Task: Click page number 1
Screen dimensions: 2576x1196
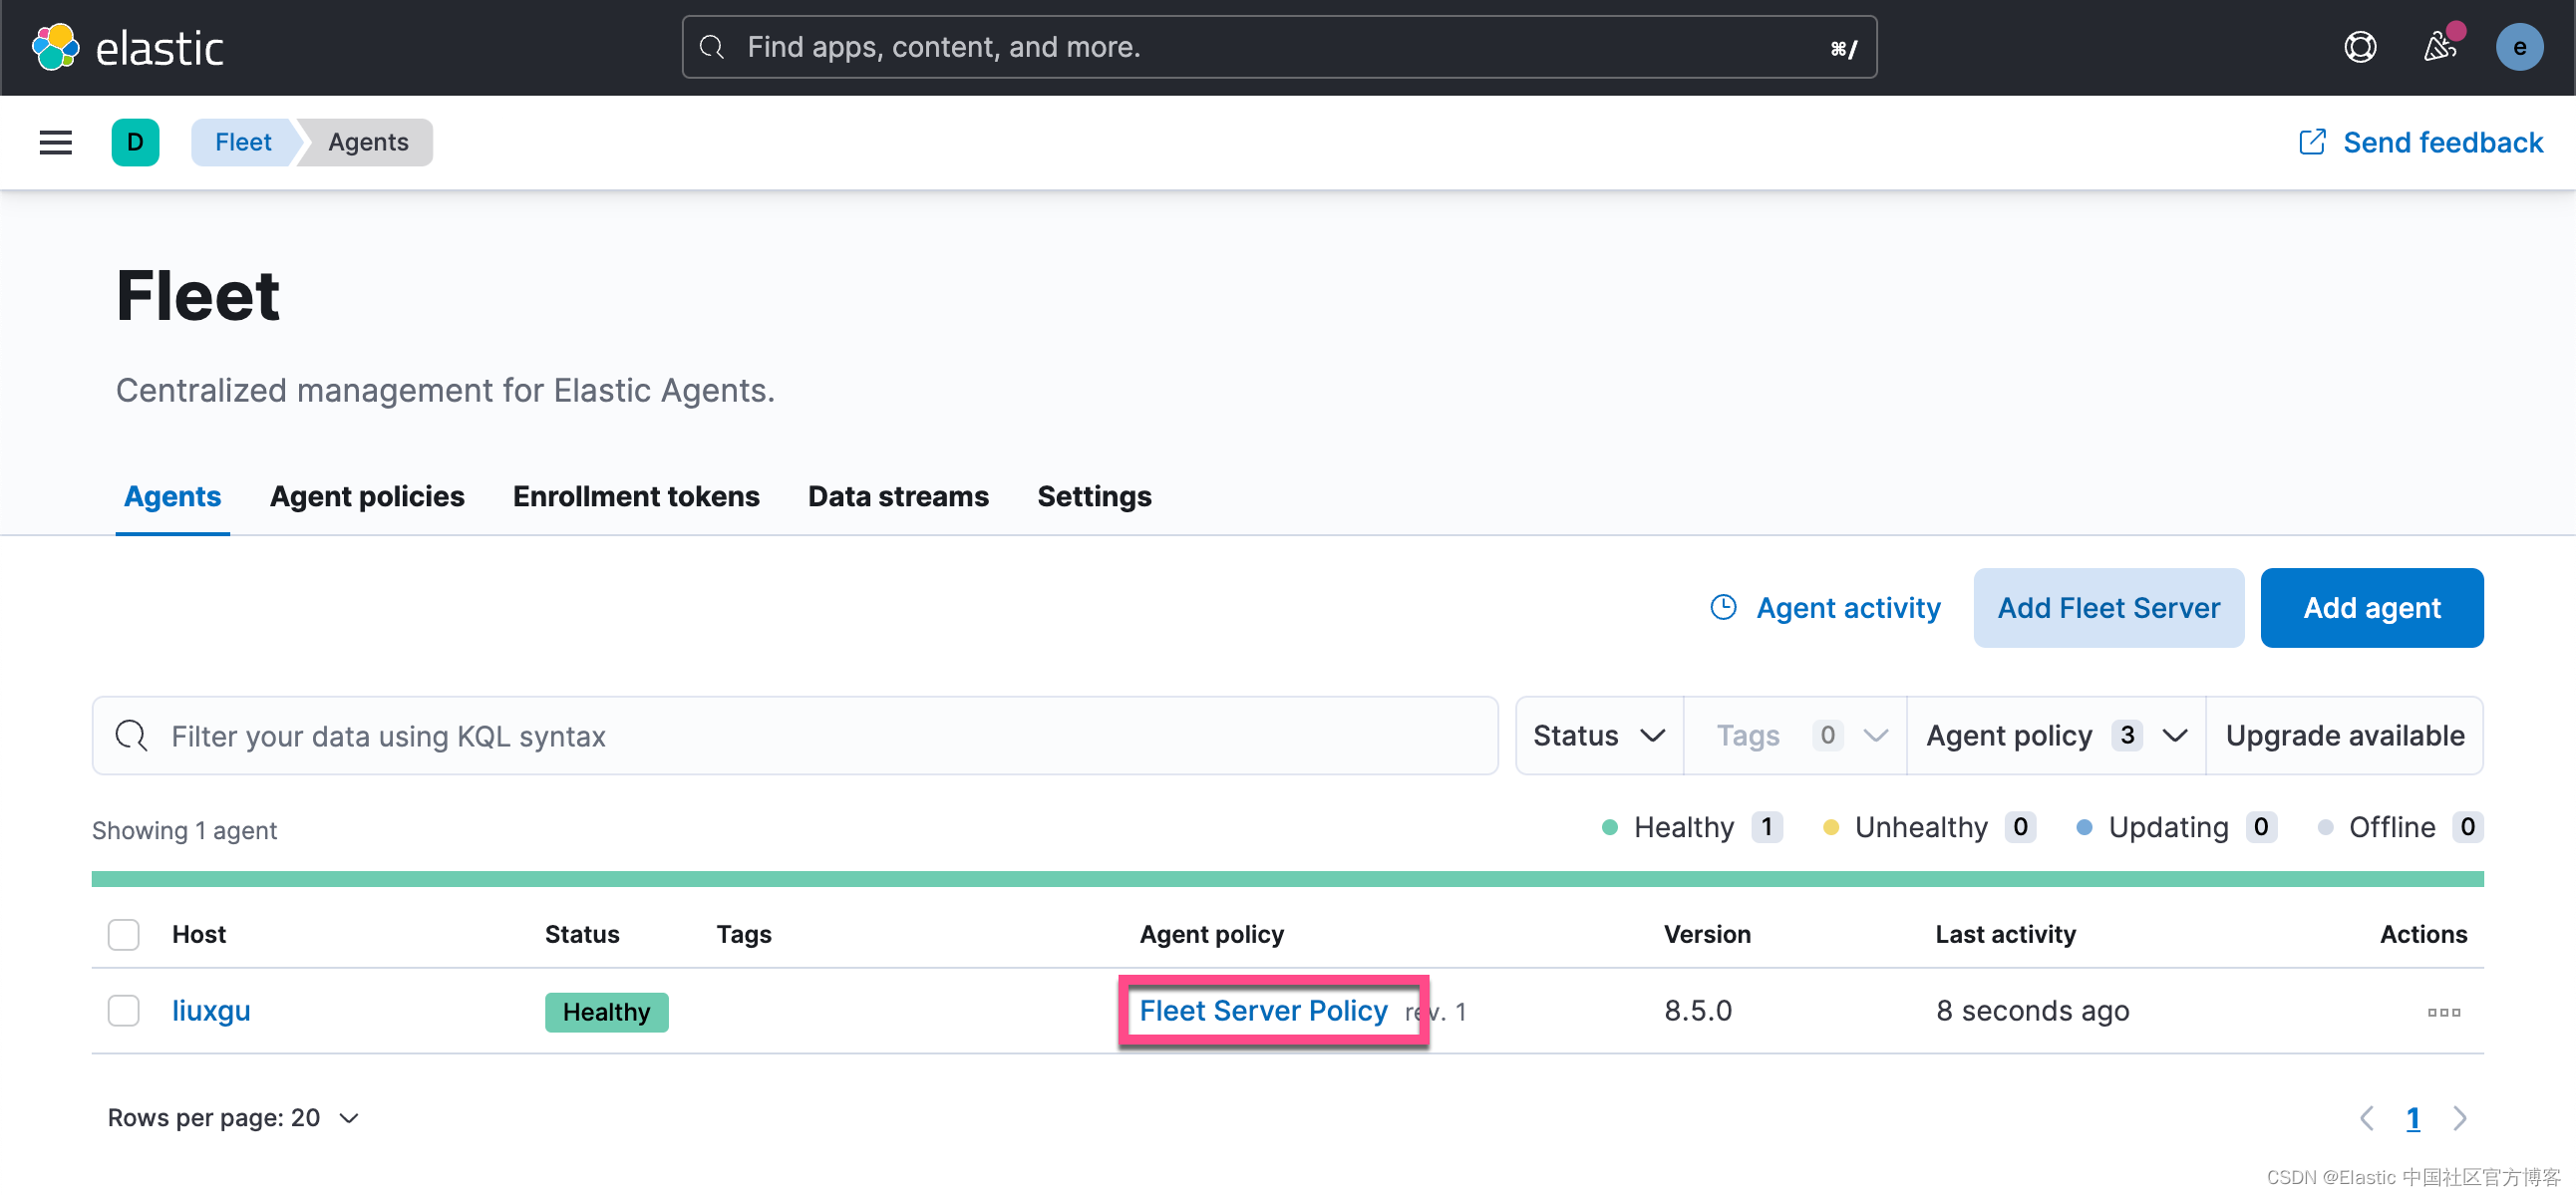Action: click(x=2412, y=1117)
